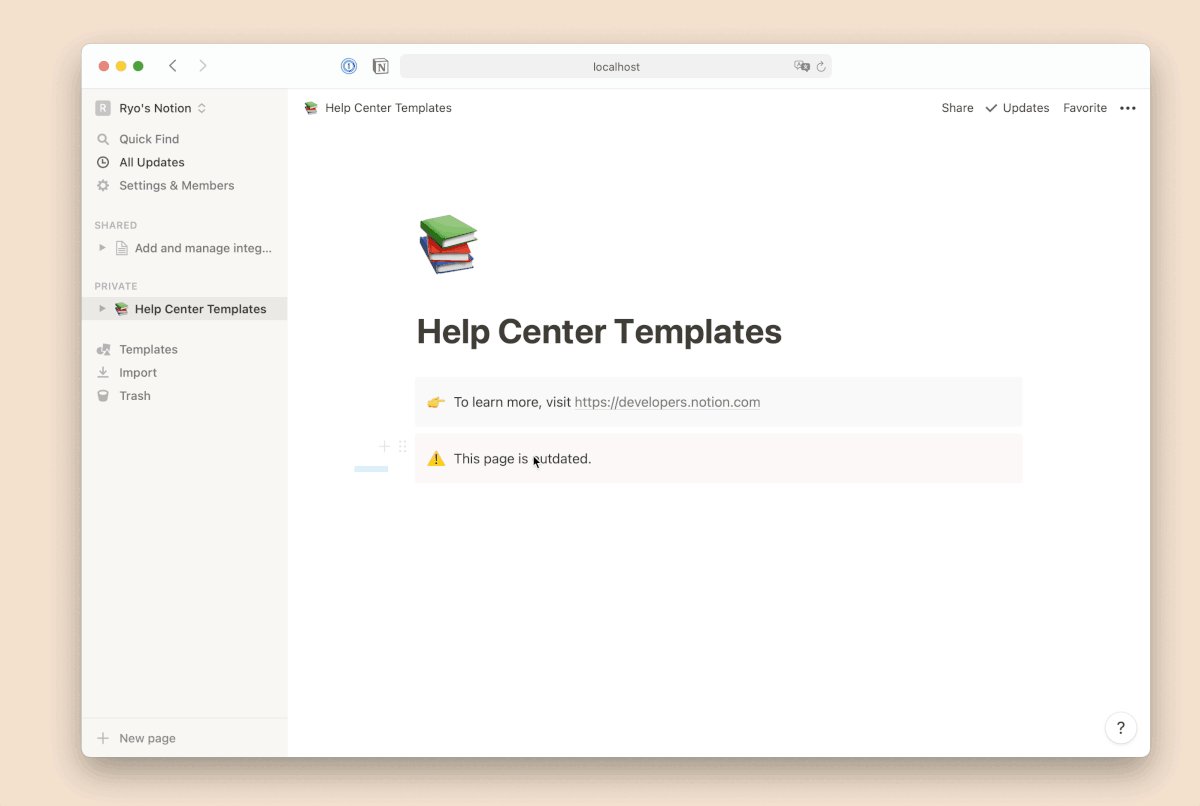Click the Share button
The image size is (1200, 806).
click(x=957, y=108)
